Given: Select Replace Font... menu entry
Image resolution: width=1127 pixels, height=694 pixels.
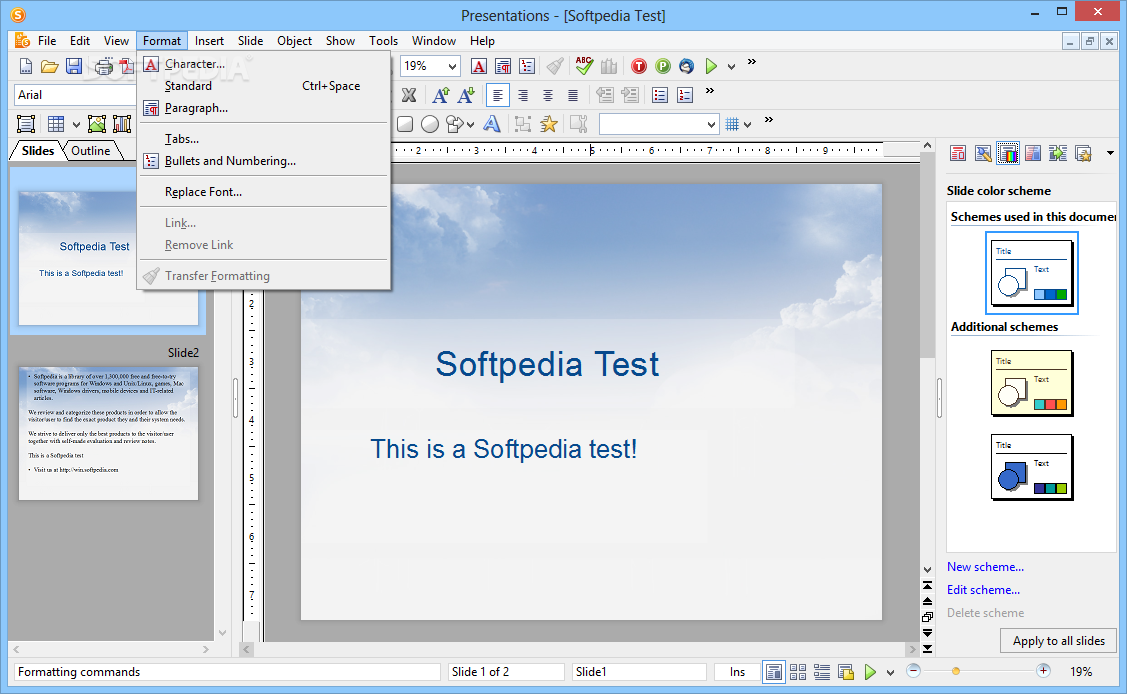Looking at the screenshot, I should pyautogui.click(x=264, y=192).
